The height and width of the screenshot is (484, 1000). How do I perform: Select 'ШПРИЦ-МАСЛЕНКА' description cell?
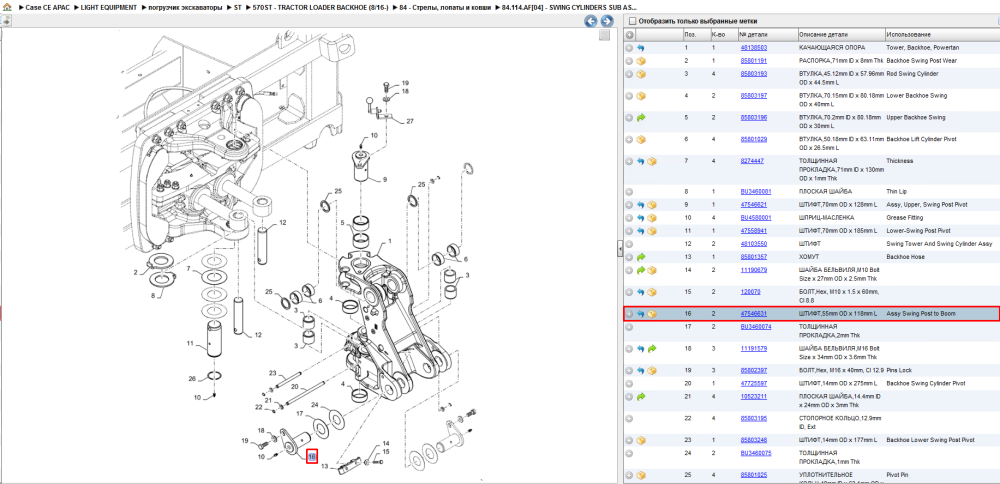[x=827, y=217]
